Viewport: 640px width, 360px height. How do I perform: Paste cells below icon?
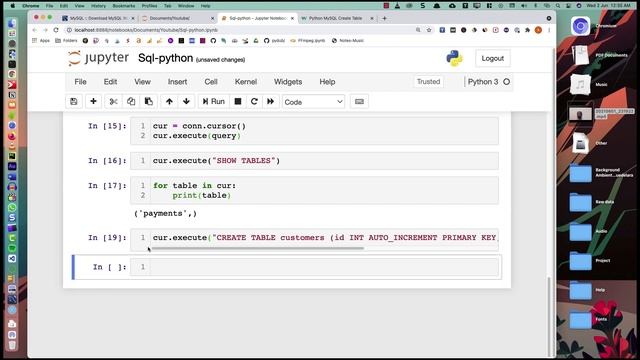149,102
